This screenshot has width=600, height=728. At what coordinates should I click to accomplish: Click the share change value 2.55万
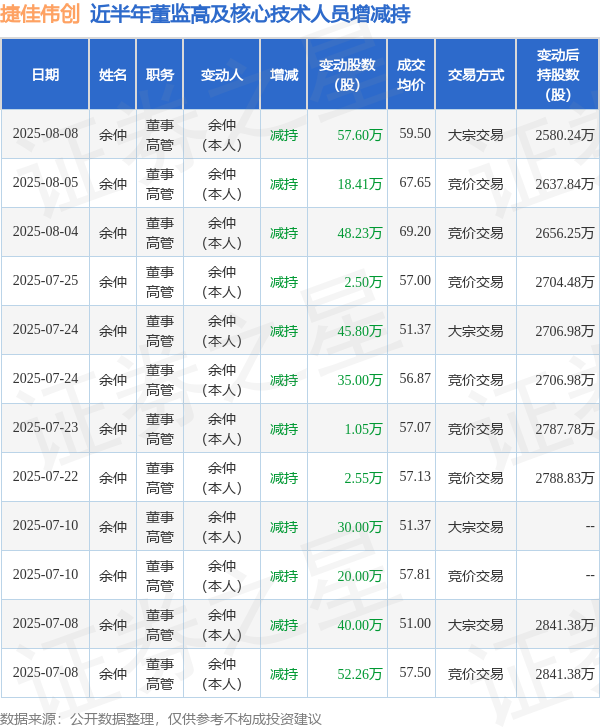[363, 478]
